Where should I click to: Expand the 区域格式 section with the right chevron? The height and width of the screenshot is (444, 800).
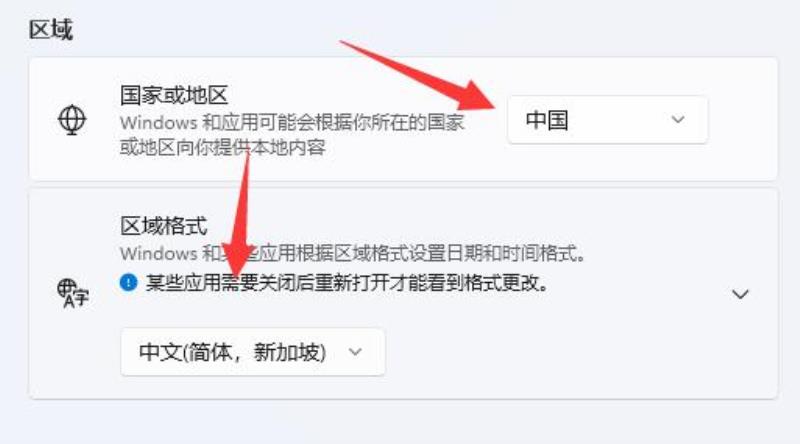(x=740, y=294)
